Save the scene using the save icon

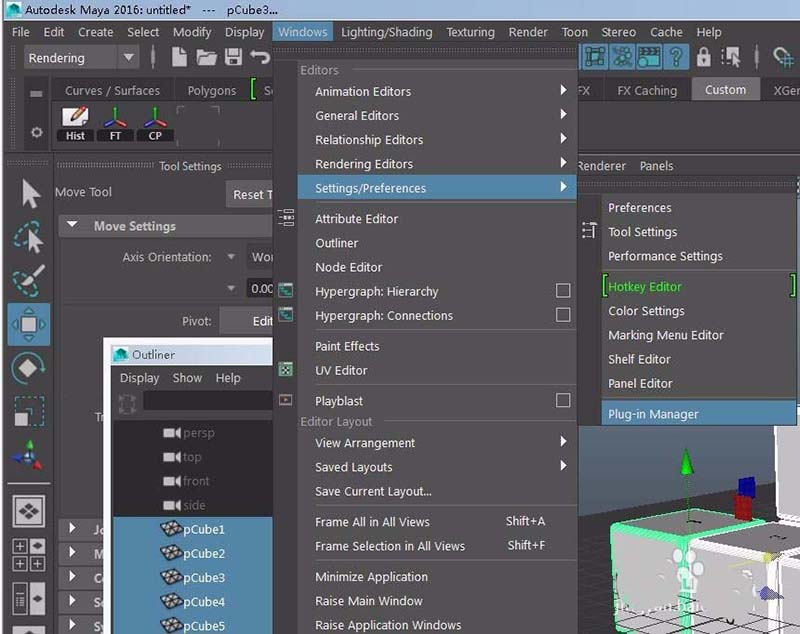232,57
